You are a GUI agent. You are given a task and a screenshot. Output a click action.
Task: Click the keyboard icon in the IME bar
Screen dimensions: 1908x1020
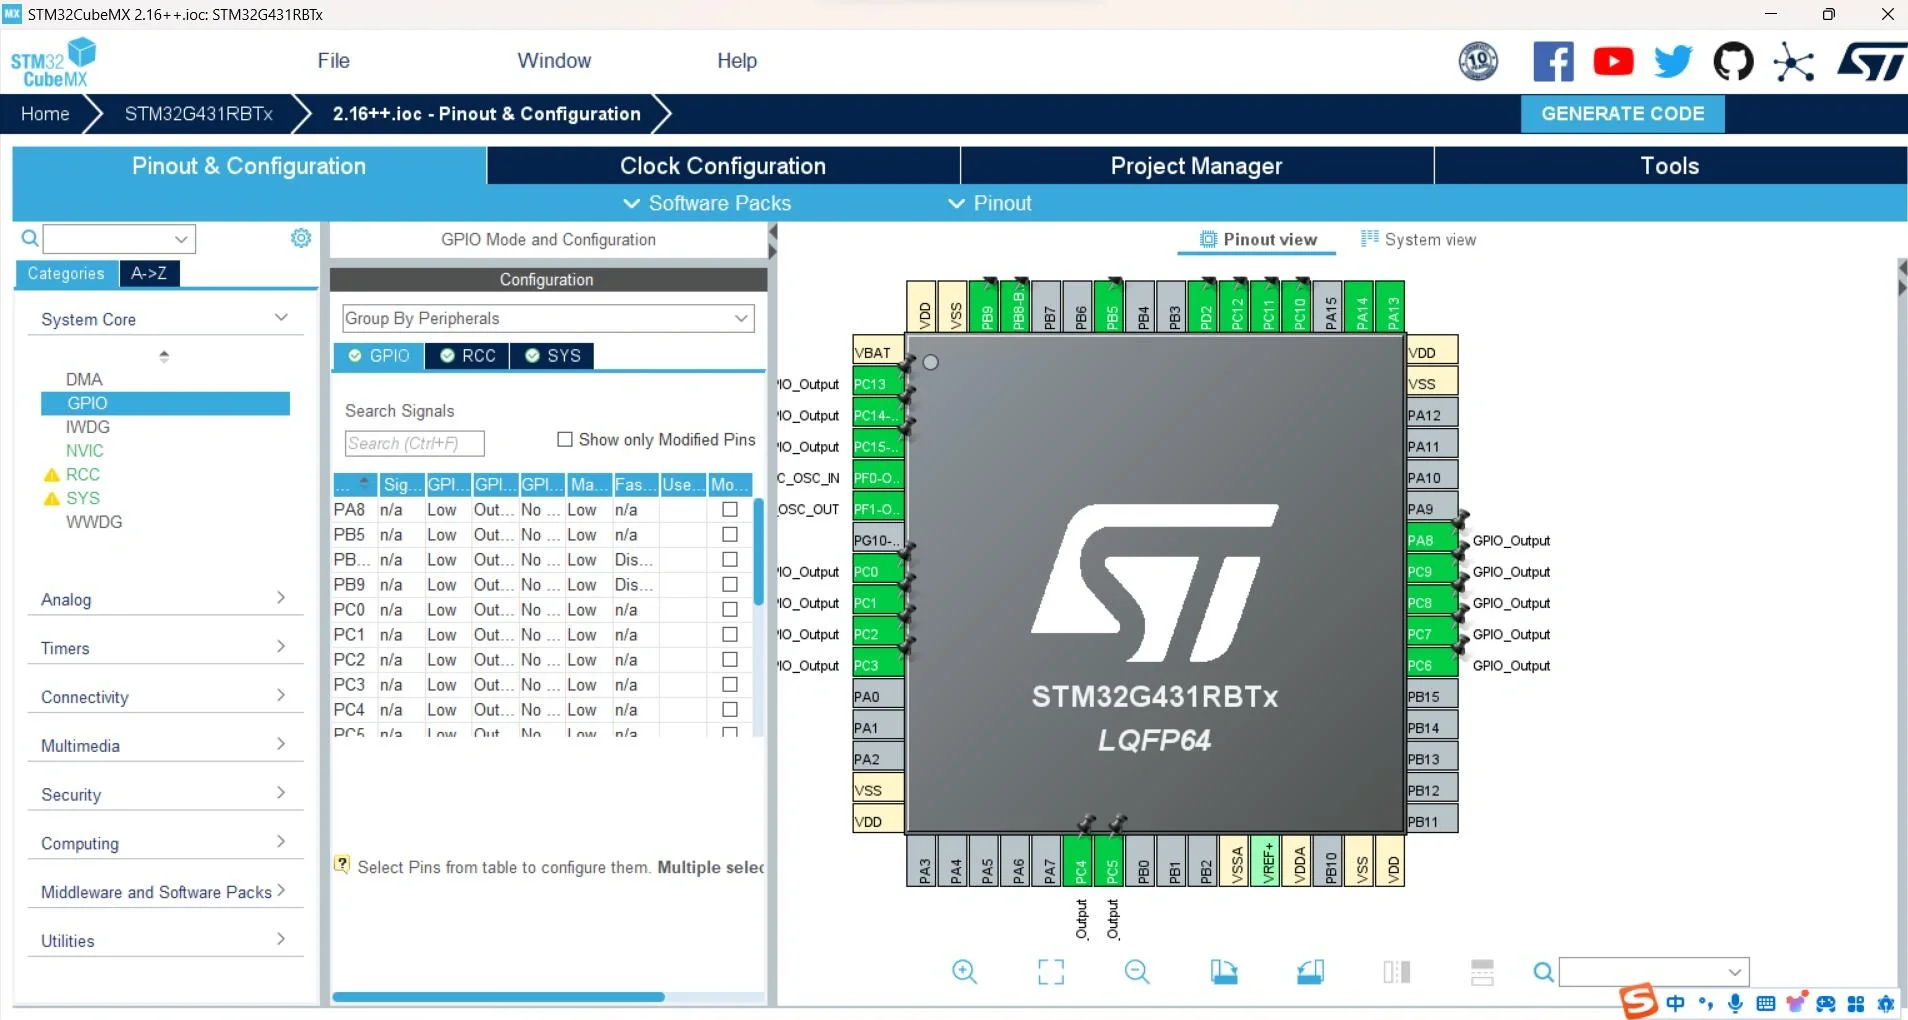coord(1766,1003)
